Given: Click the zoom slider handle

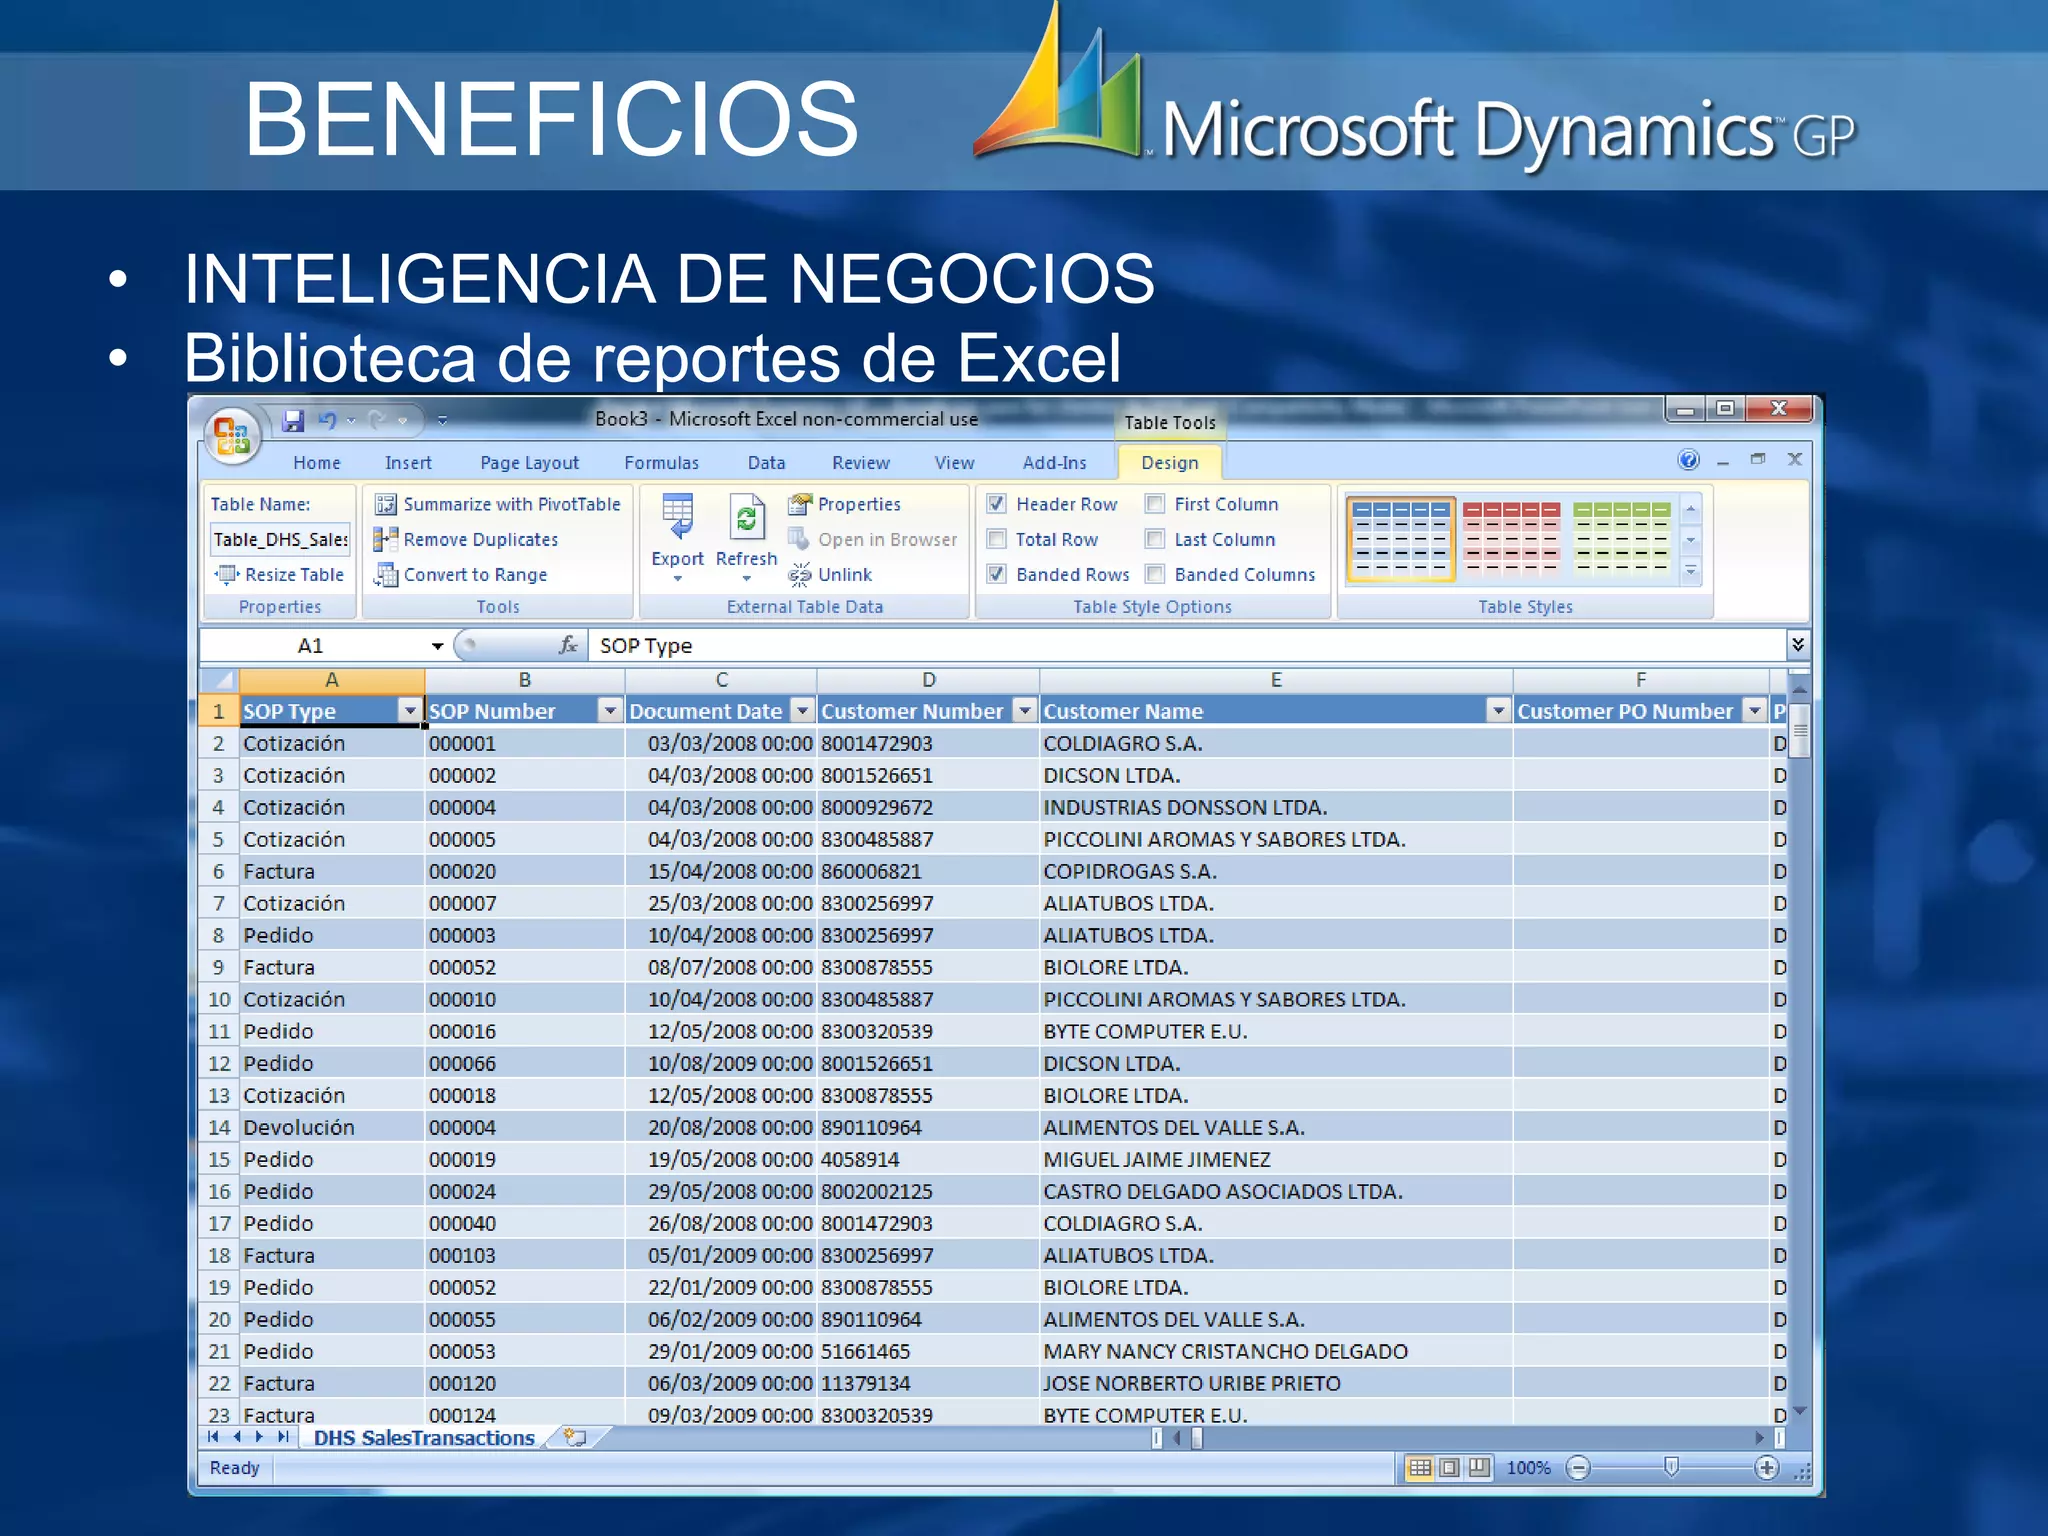Looking at the screenshot, I should pyautogui.click(x=1670, y=1467).
